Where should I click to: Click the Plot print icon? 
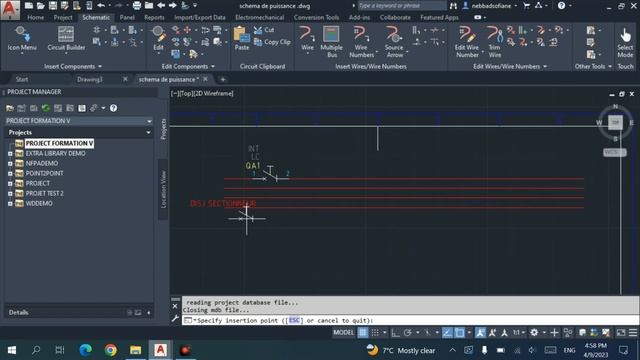(137, 6)
